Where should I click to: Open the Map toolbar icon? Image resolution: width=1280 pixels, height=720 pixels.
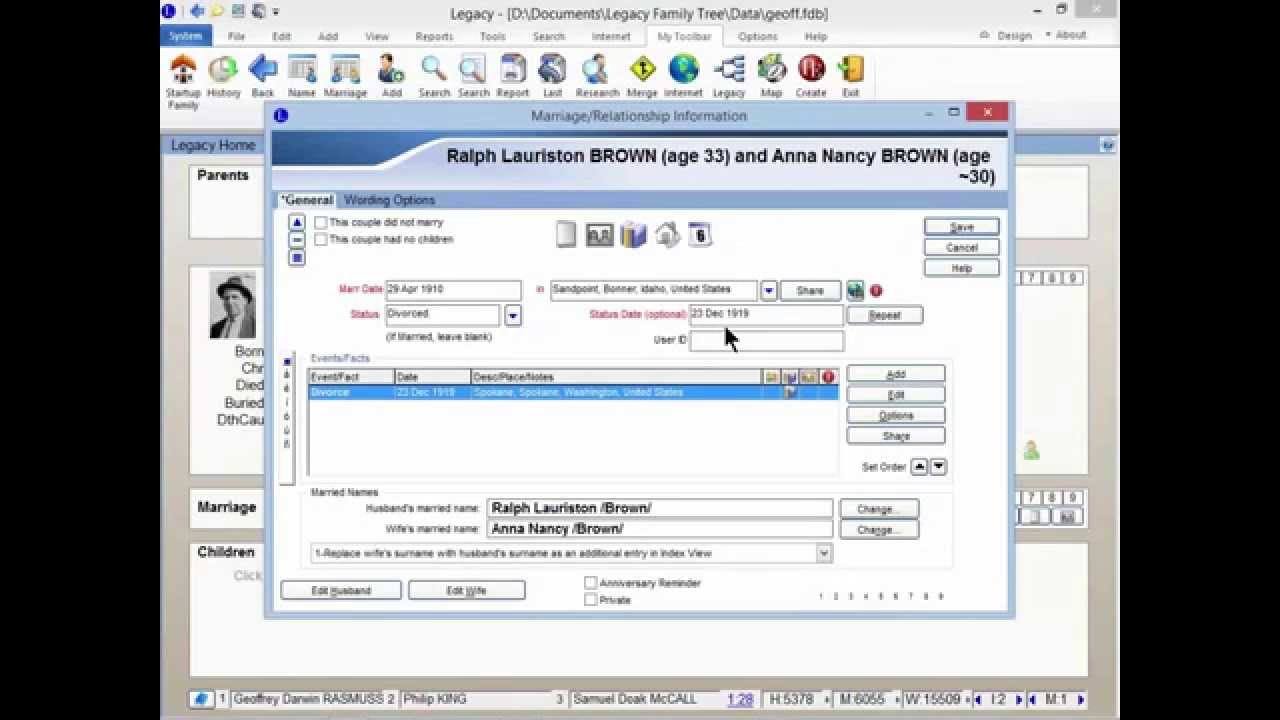(771, 77)
